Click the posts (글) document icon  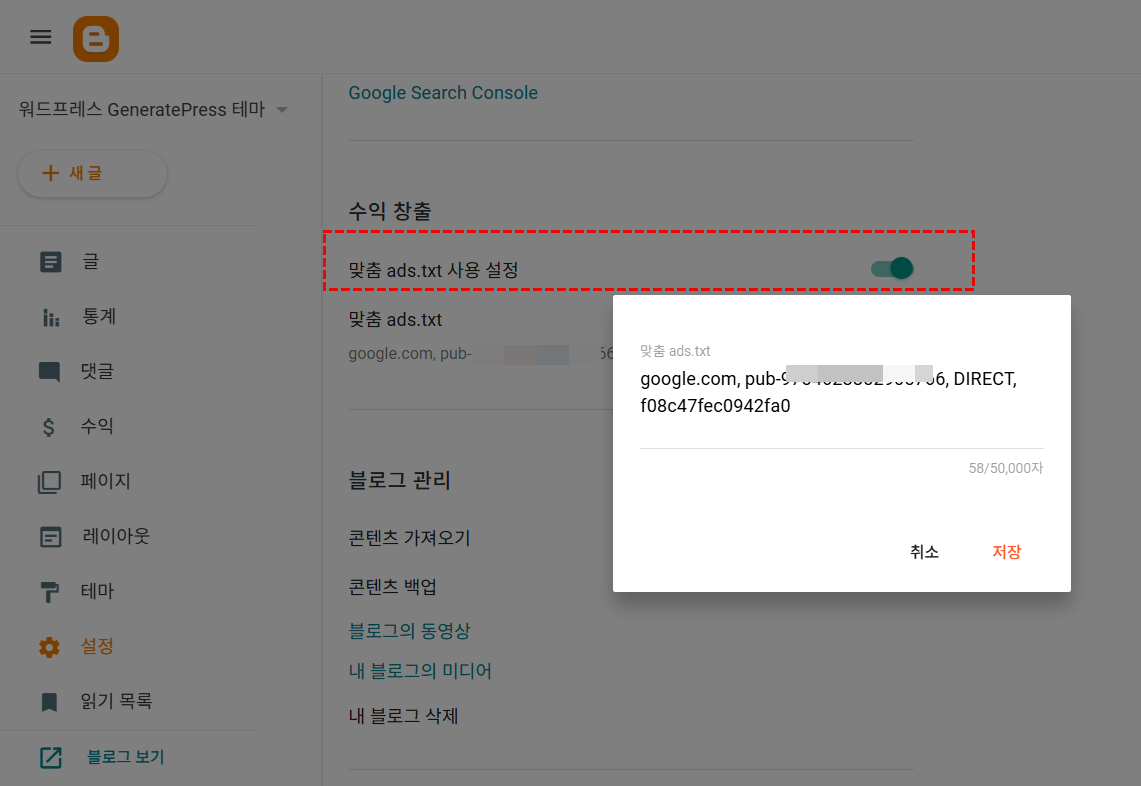(x=50, y=262)
